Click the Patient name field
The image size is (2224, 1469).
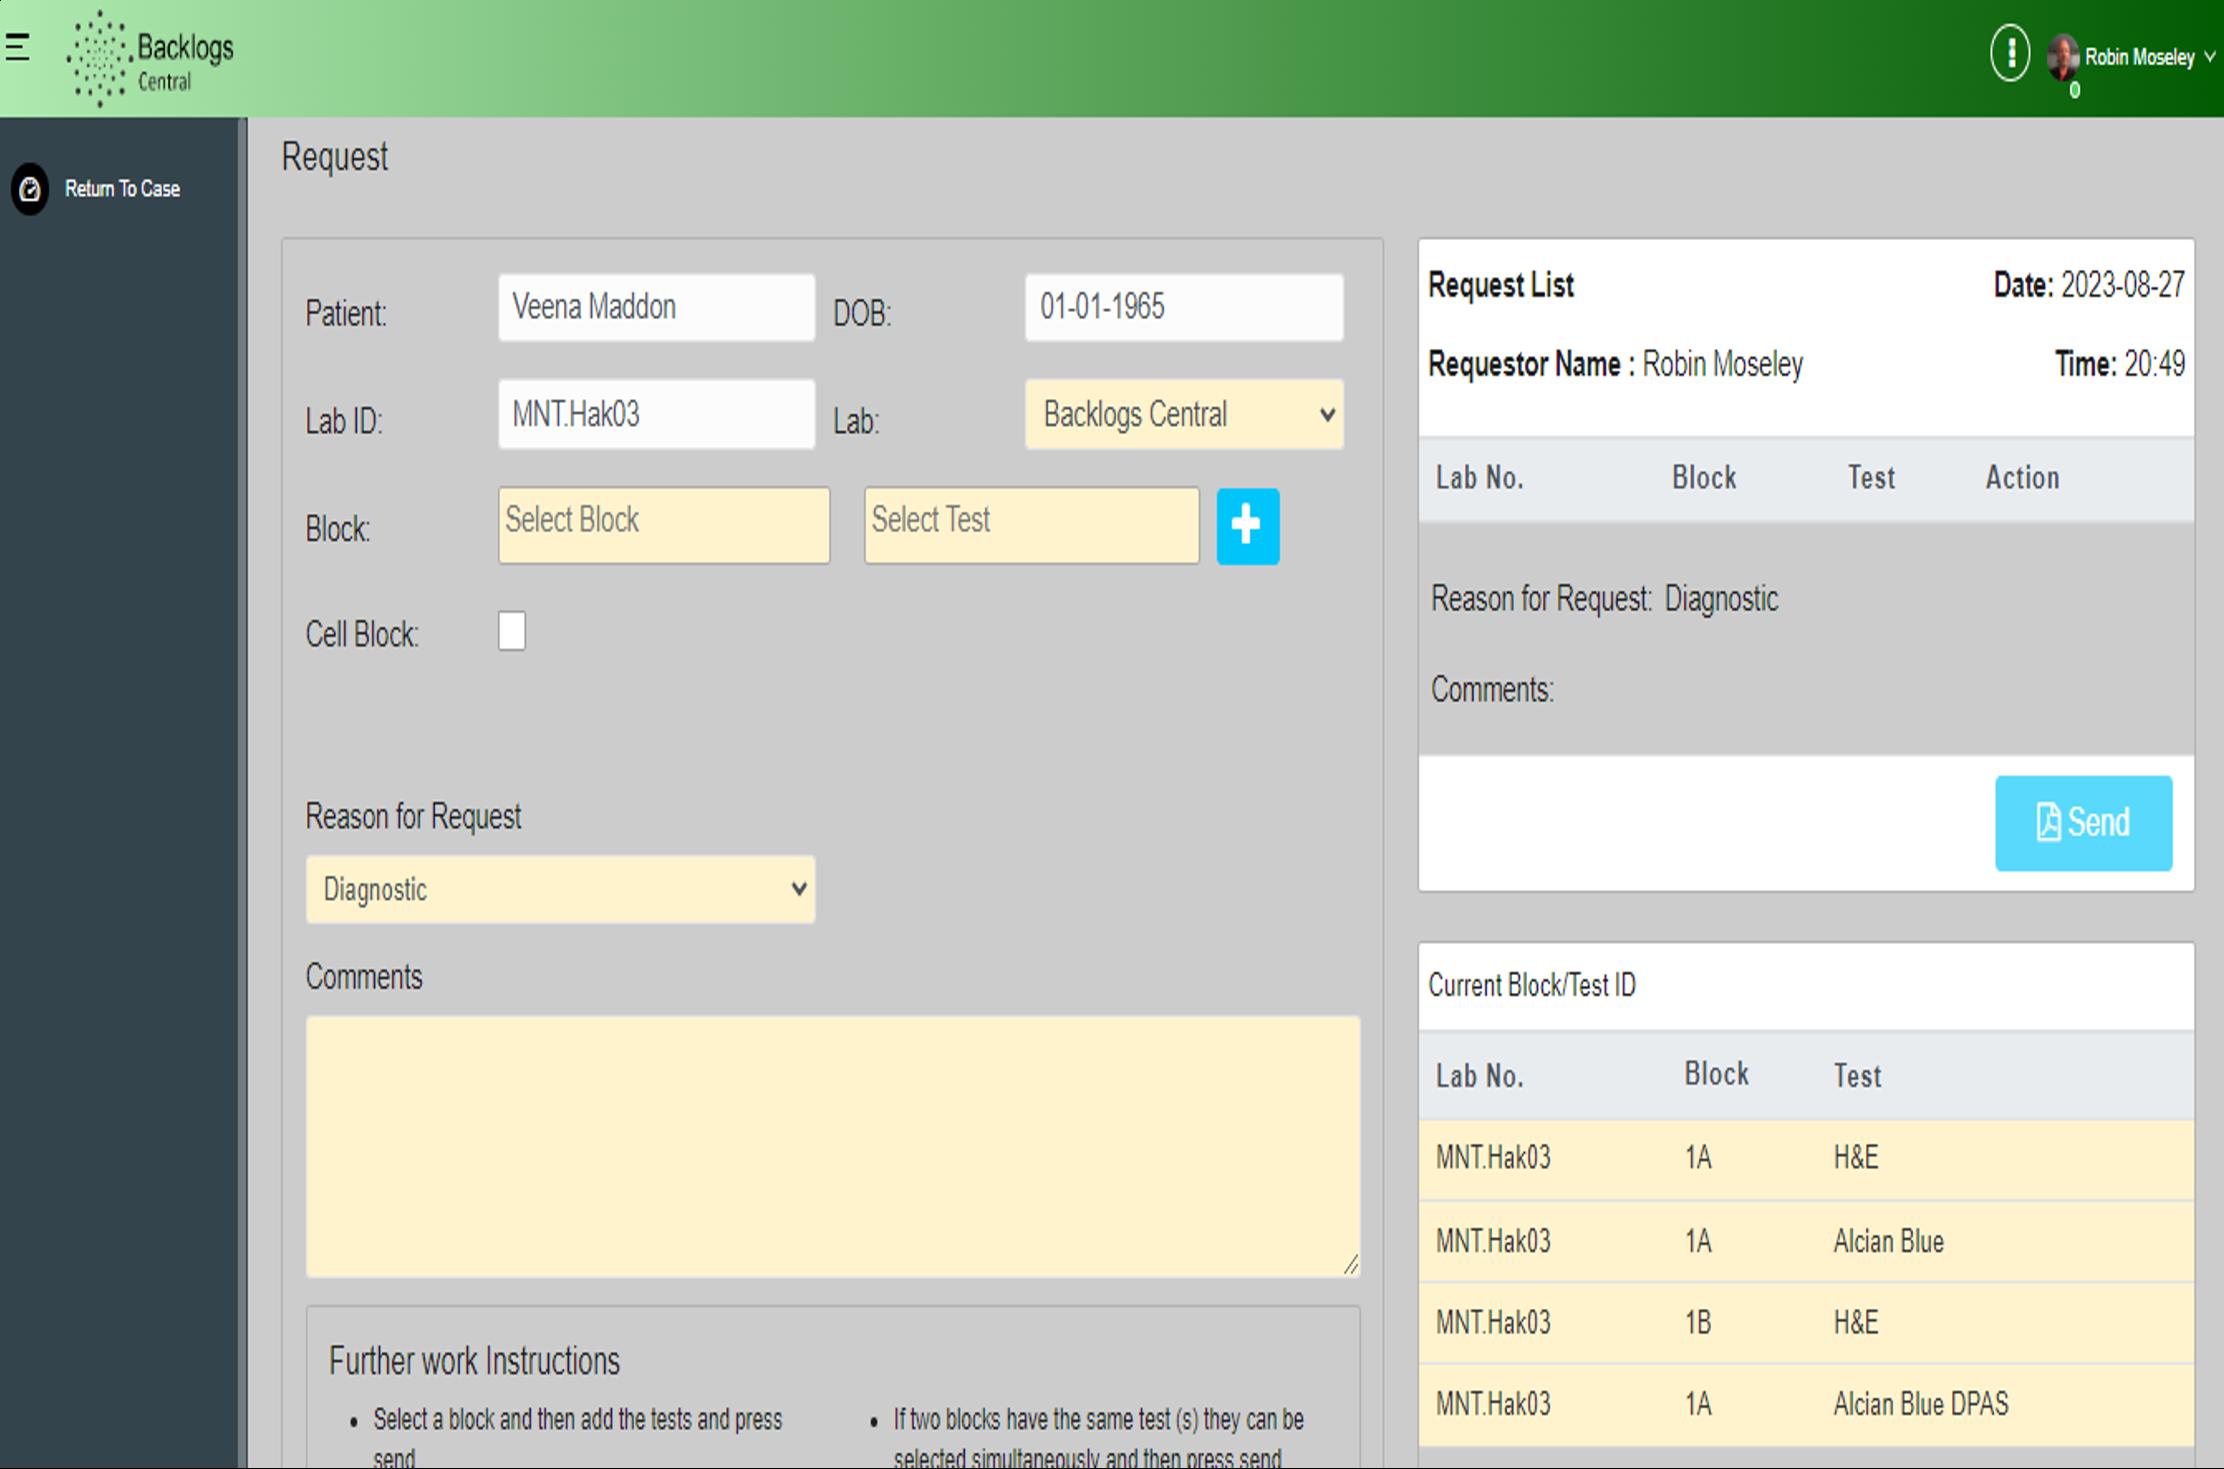(x=656, y=307)
